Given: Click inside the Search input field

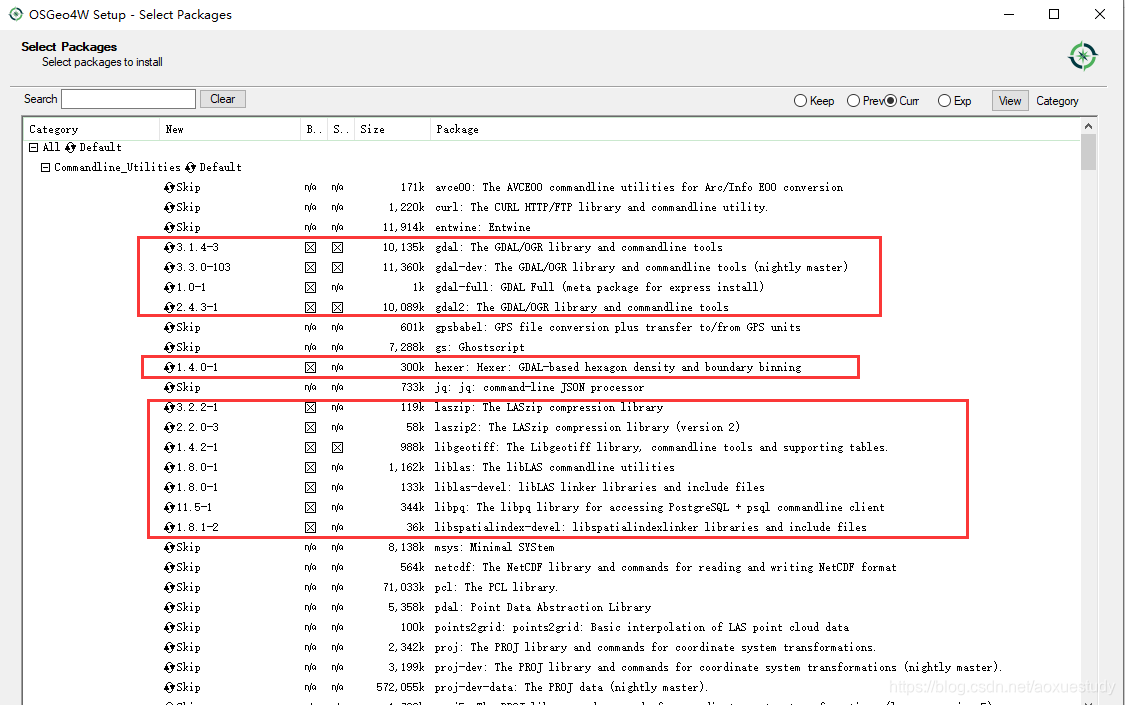Looking at the screenshot, I should (128, 98).
